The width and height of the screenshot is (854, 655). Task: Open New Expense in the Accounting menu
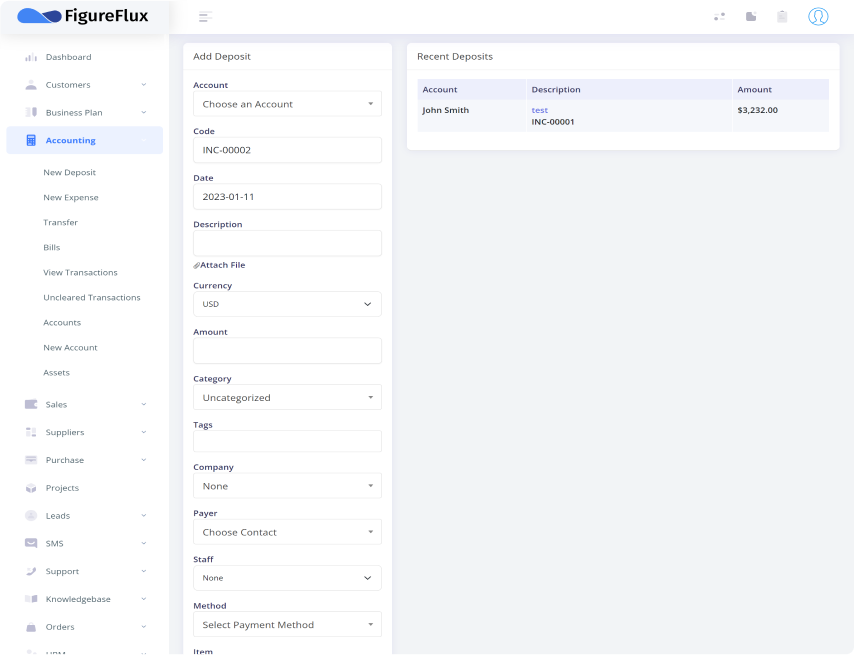(x=71, y=197)
